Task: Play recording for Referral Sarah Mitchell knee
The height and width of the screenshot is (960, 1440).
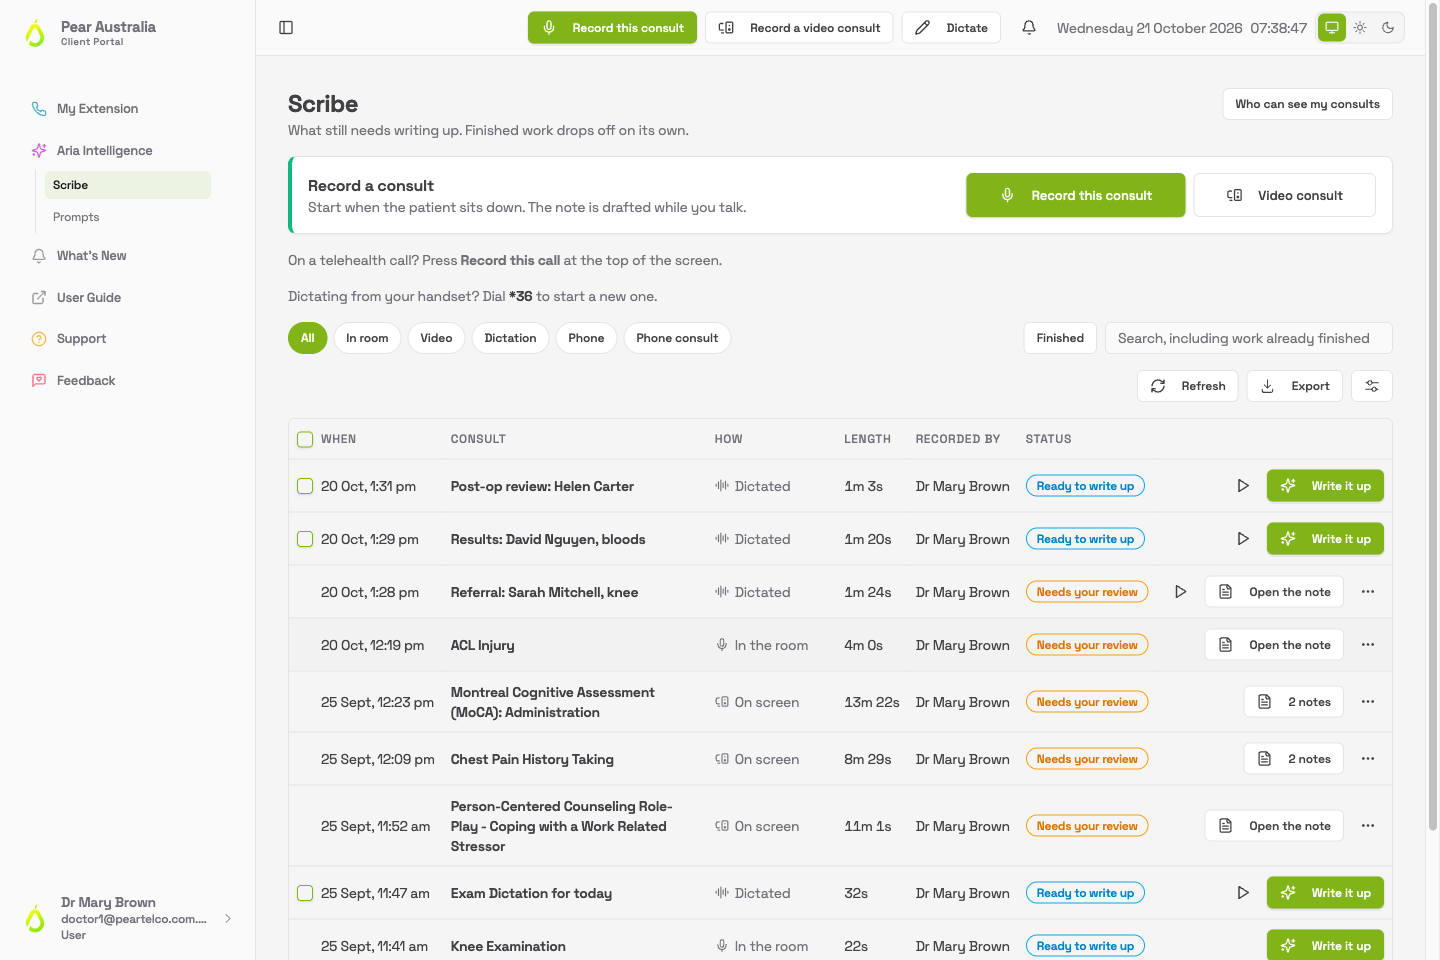Action: click(x=1181, y=592)
